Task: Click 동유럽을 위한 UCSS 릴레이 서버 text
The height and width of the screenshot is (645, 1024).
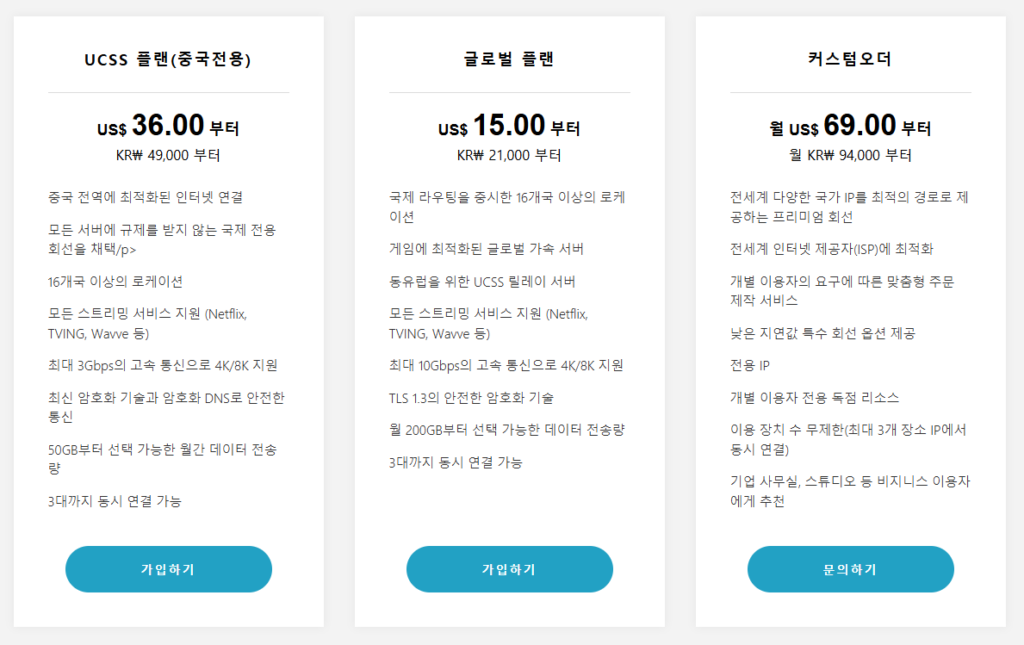Action: (x=482, y=281)
